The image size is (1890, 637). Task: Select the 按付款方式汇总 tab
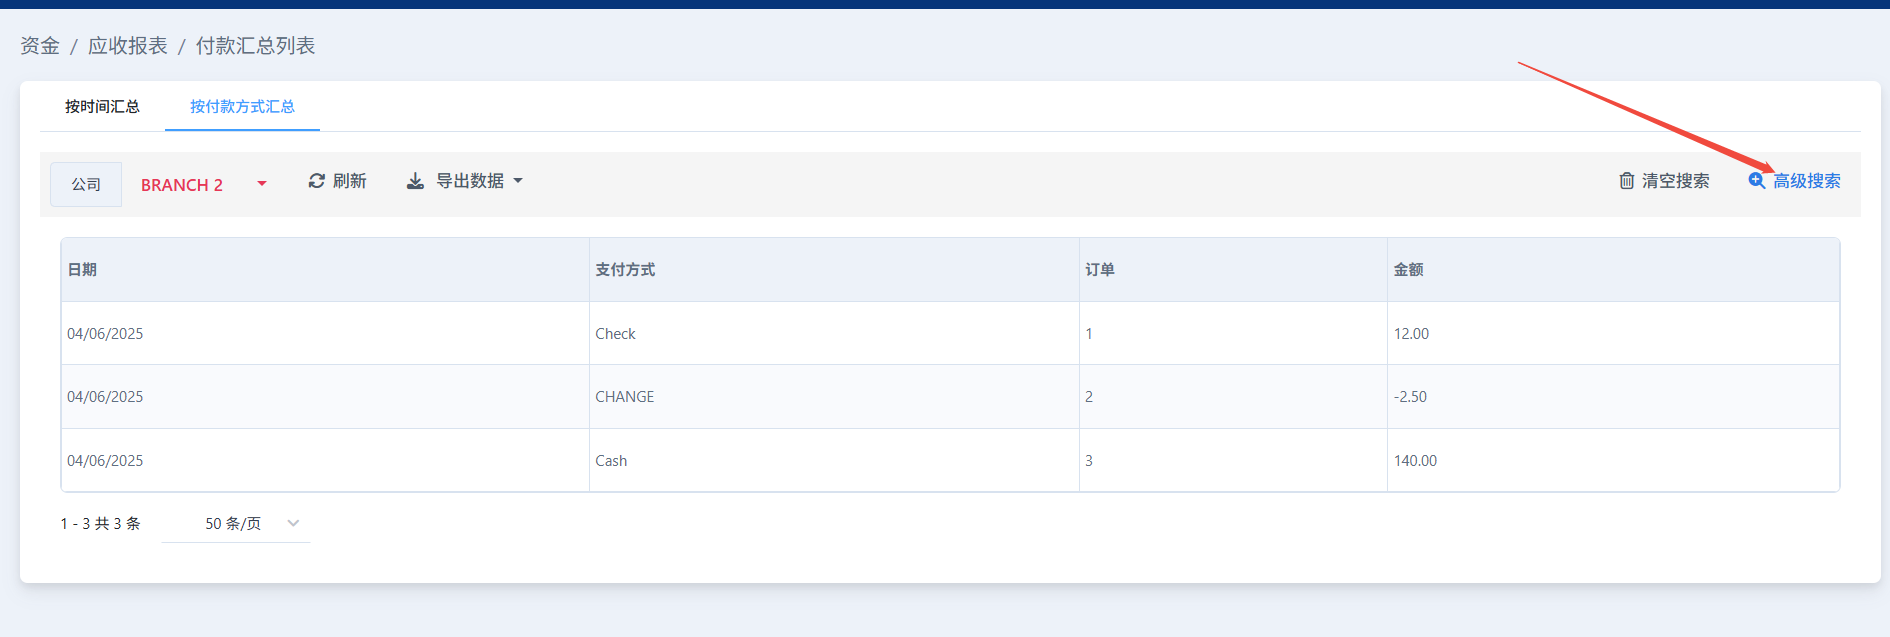[242, 107]
